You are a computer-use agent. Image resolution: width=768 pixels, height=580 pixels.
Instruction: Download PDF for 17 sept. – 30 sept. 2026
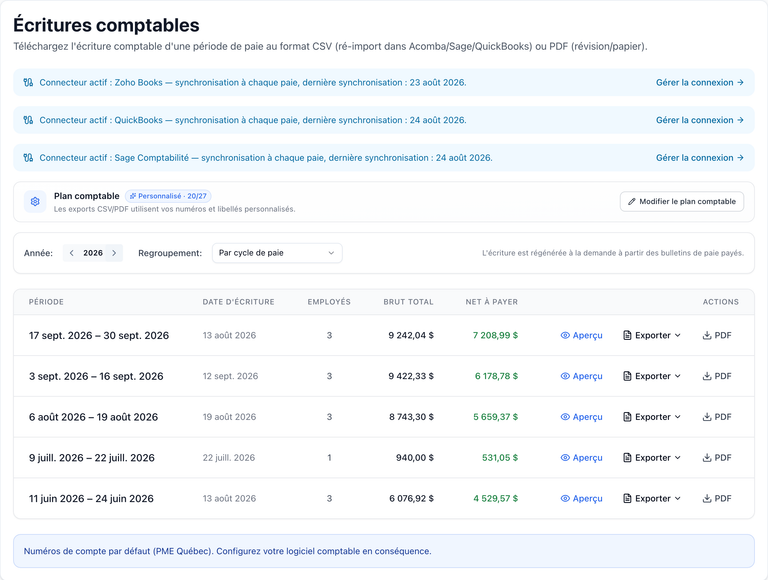click(x=717, y=336)
